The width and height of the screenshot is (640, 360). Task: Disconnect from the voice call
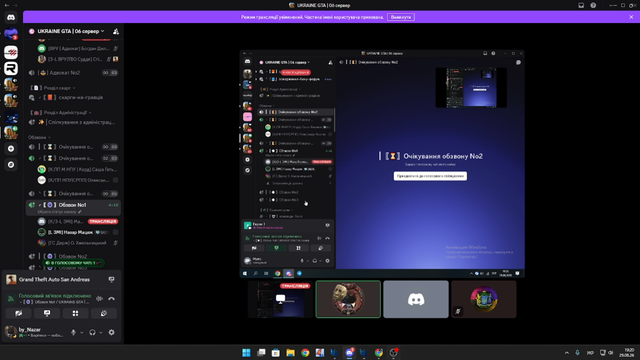click(111, 299)
